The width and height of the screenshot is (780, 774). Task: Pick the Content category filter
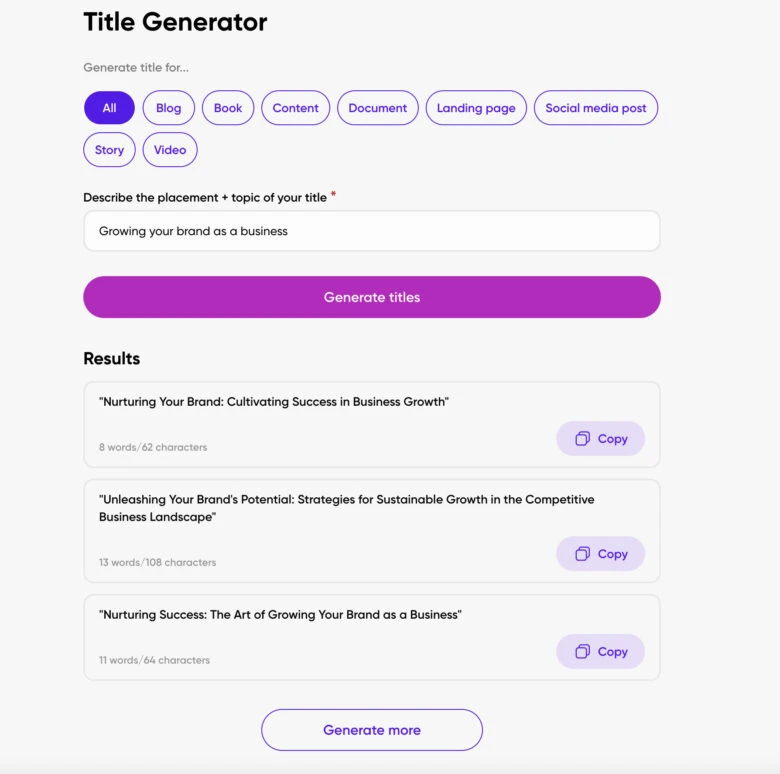(x=295, y=108)
